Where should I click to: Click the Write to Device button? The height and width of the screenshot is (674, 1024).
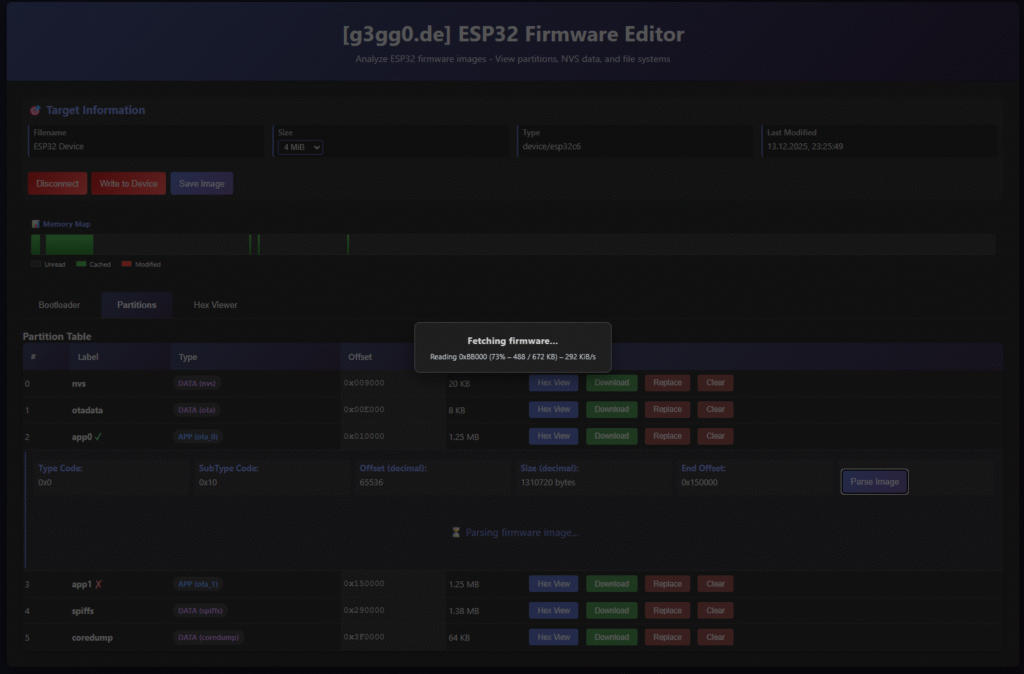128,184
